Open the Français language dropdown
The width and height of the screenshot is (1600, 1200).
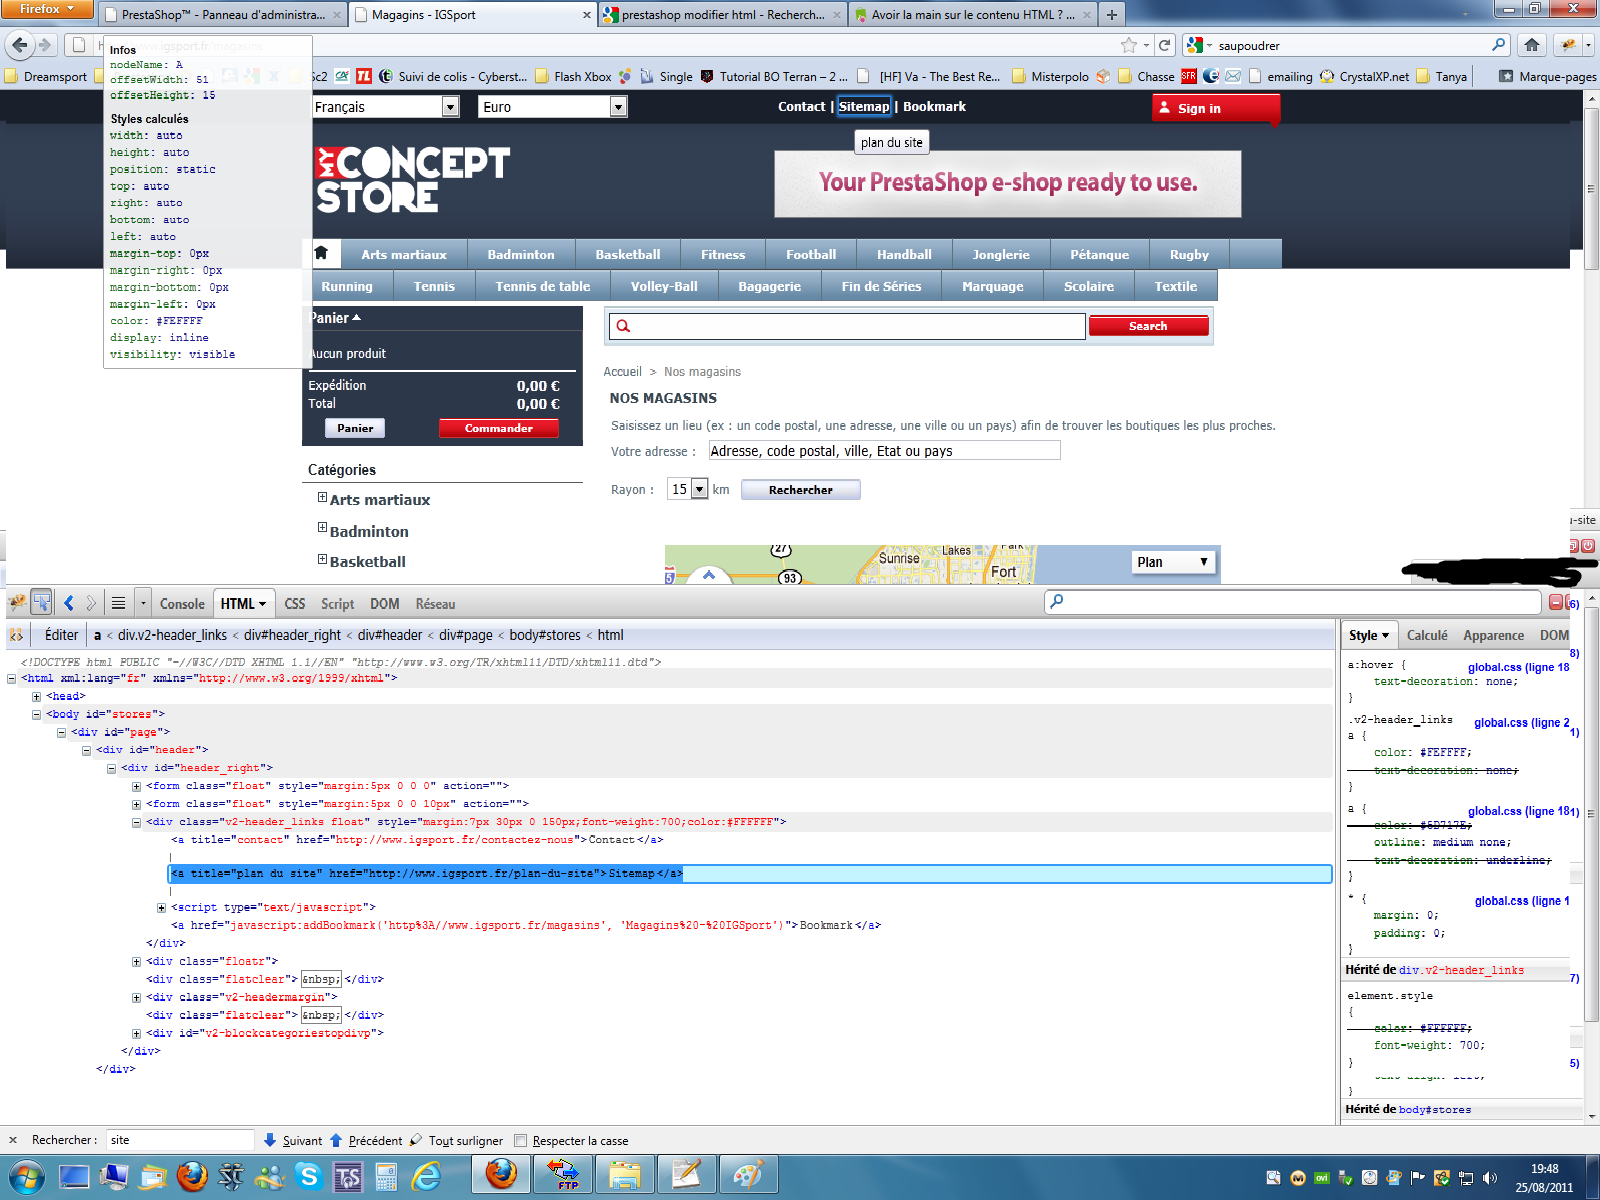point(385,107)
